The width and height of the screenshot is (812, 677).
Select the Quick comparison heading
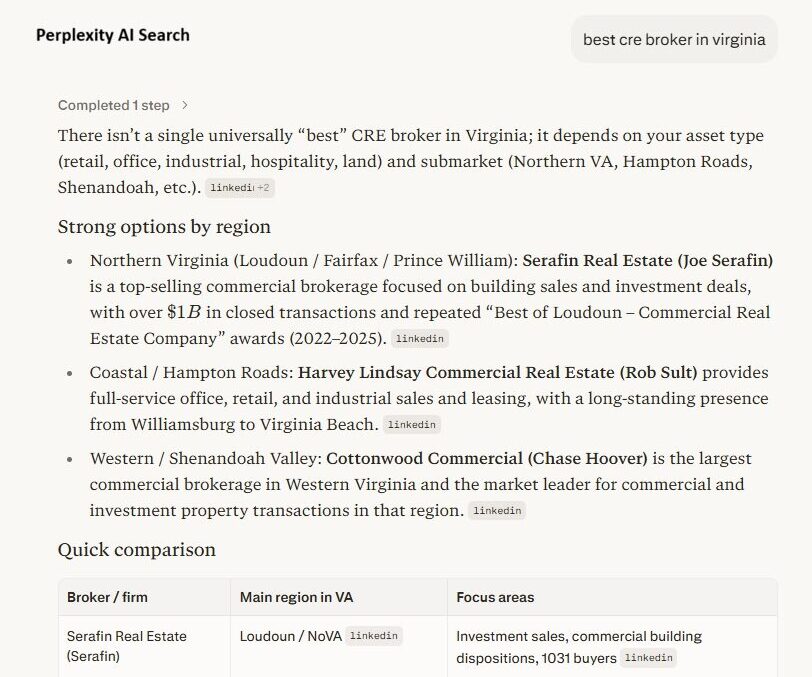[136, 550]
